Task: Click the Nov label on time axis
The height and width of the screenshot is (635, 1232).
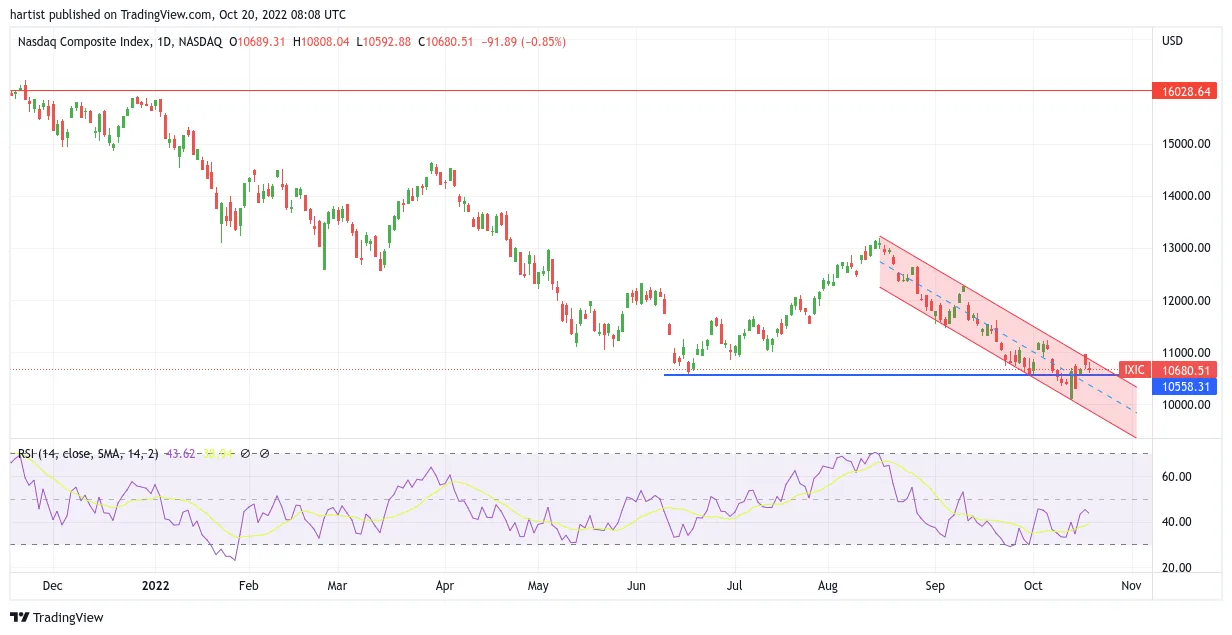Action: pyautogui.click(x=1130, y=585)
